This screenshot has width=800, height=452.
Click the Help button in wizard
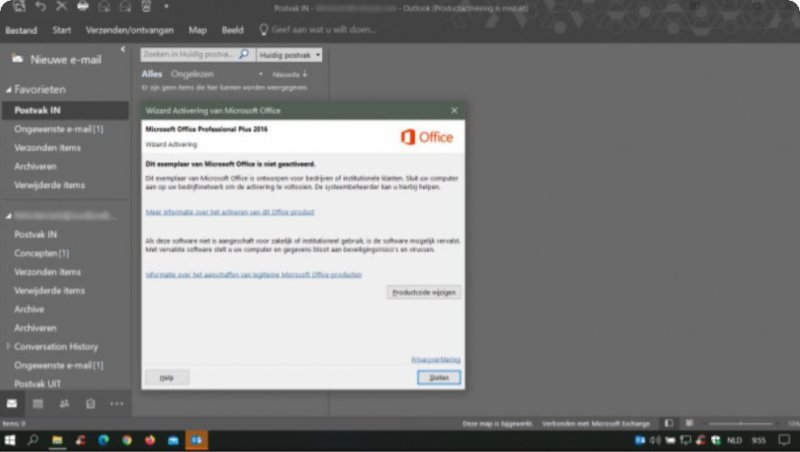click(x=167, y=378)
